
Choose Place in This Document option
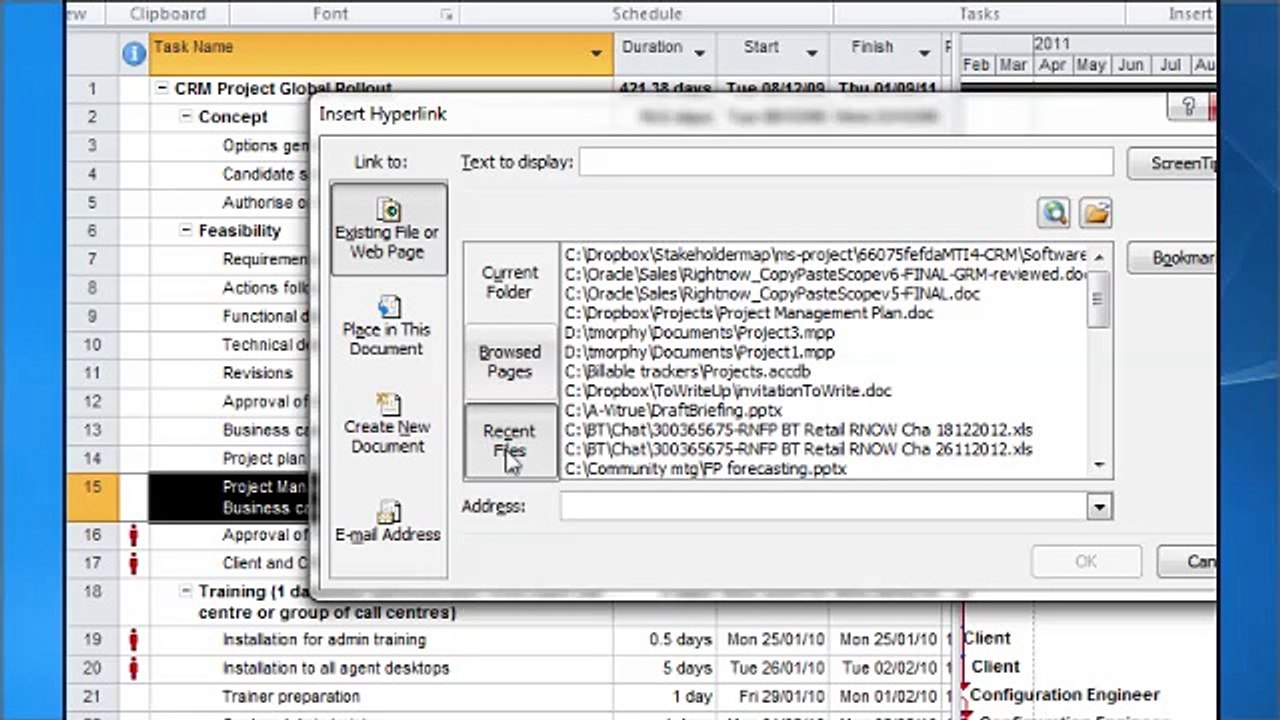[388, 326]
